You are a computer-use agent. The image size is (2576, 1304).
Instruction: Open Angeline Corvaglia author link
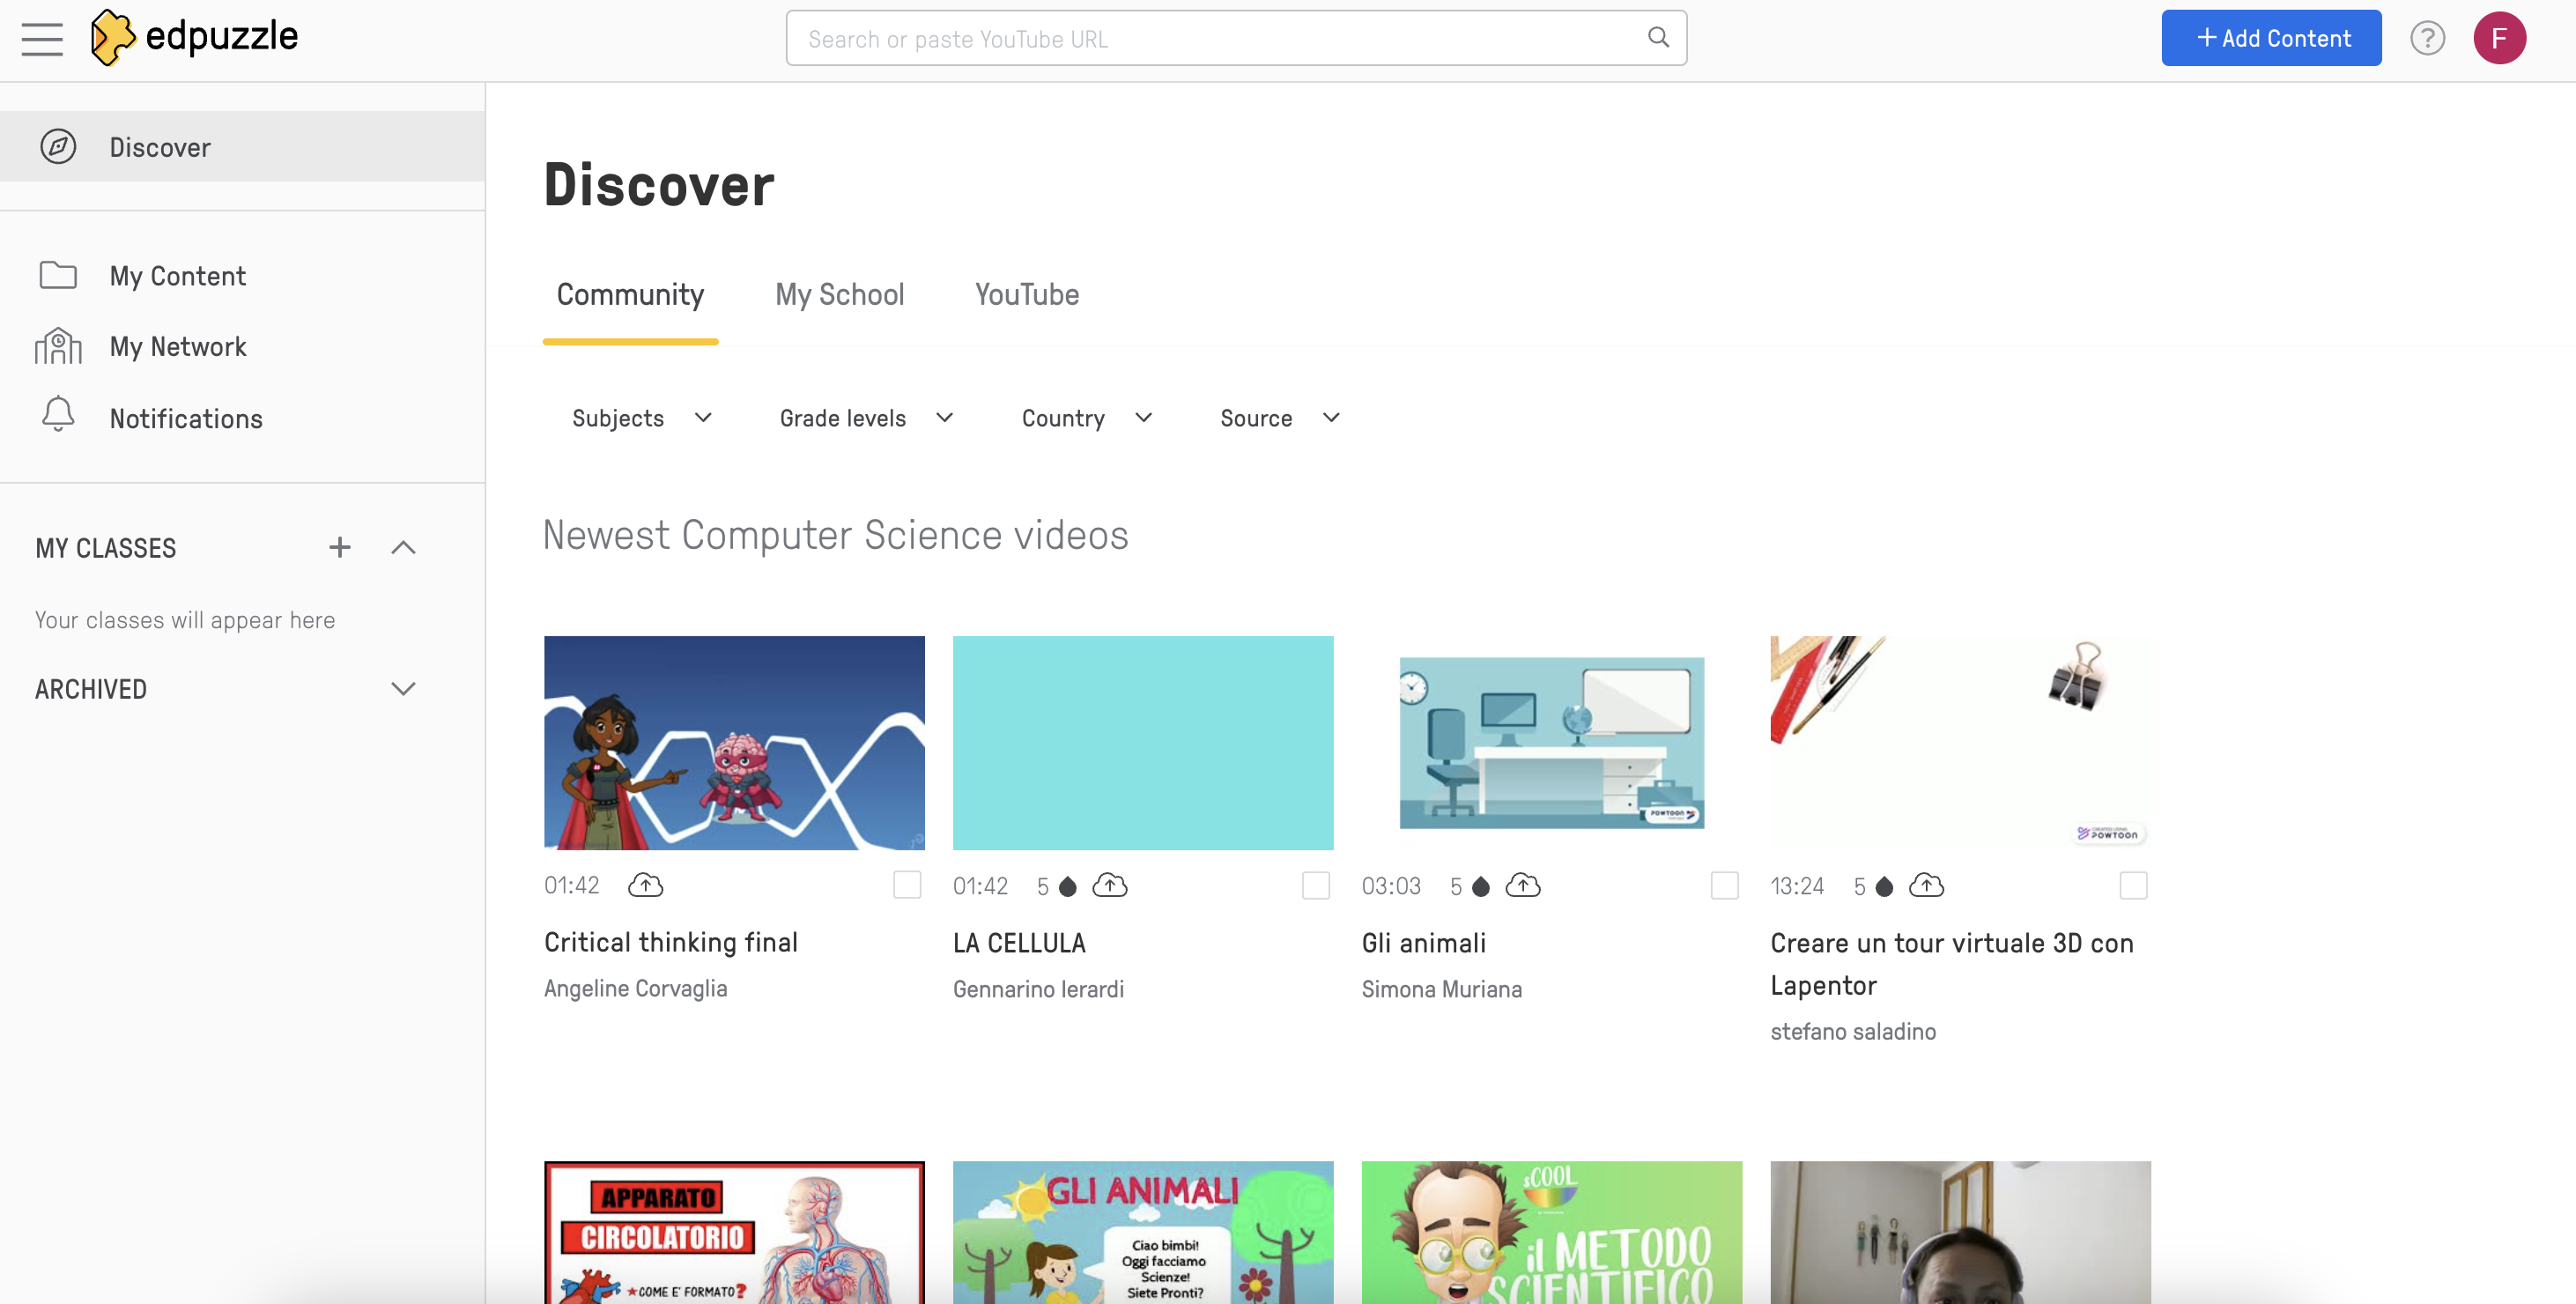pos(635,988)
